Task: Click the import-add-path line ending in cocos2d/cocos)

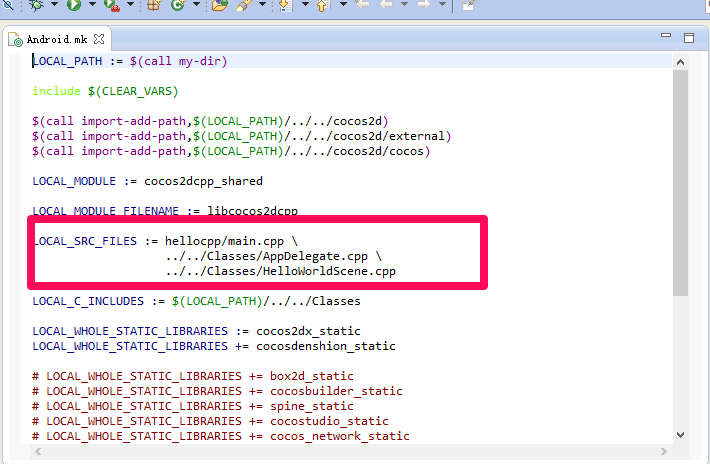Action: (x=231, y=151)
